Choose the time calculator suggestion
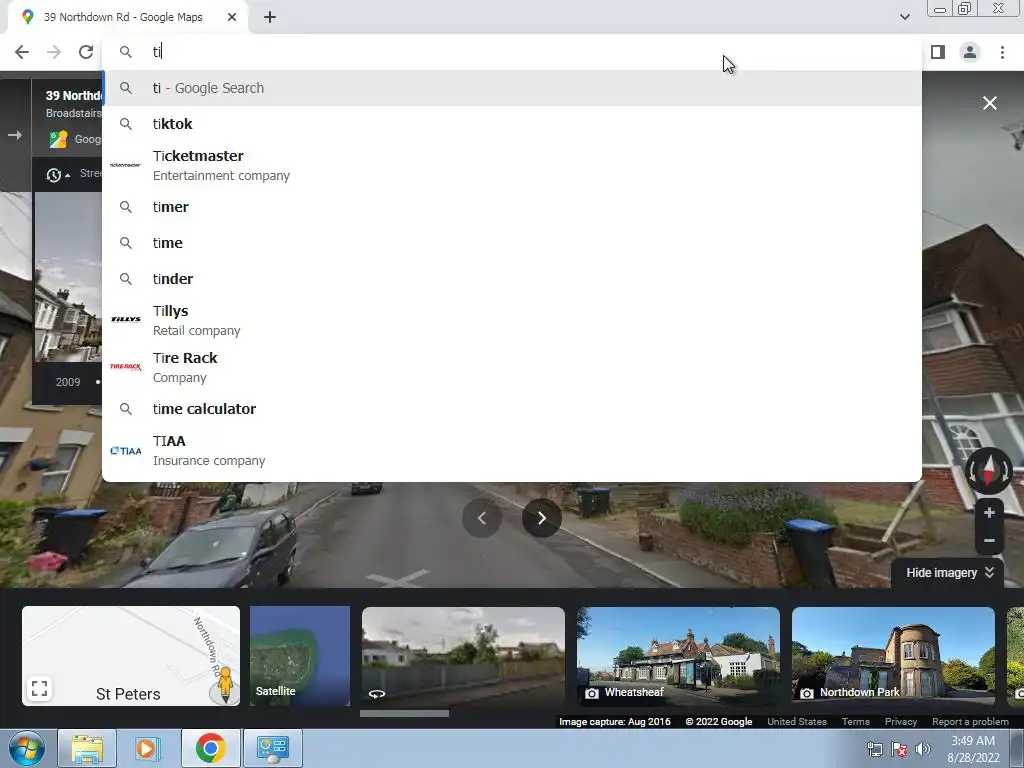The image size is (1024, 768). pyautogui.click(x=512, y=409)
